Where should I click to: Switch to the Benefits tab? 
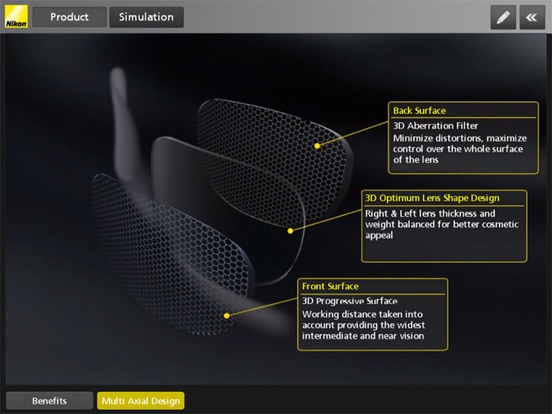coord(50,401)
